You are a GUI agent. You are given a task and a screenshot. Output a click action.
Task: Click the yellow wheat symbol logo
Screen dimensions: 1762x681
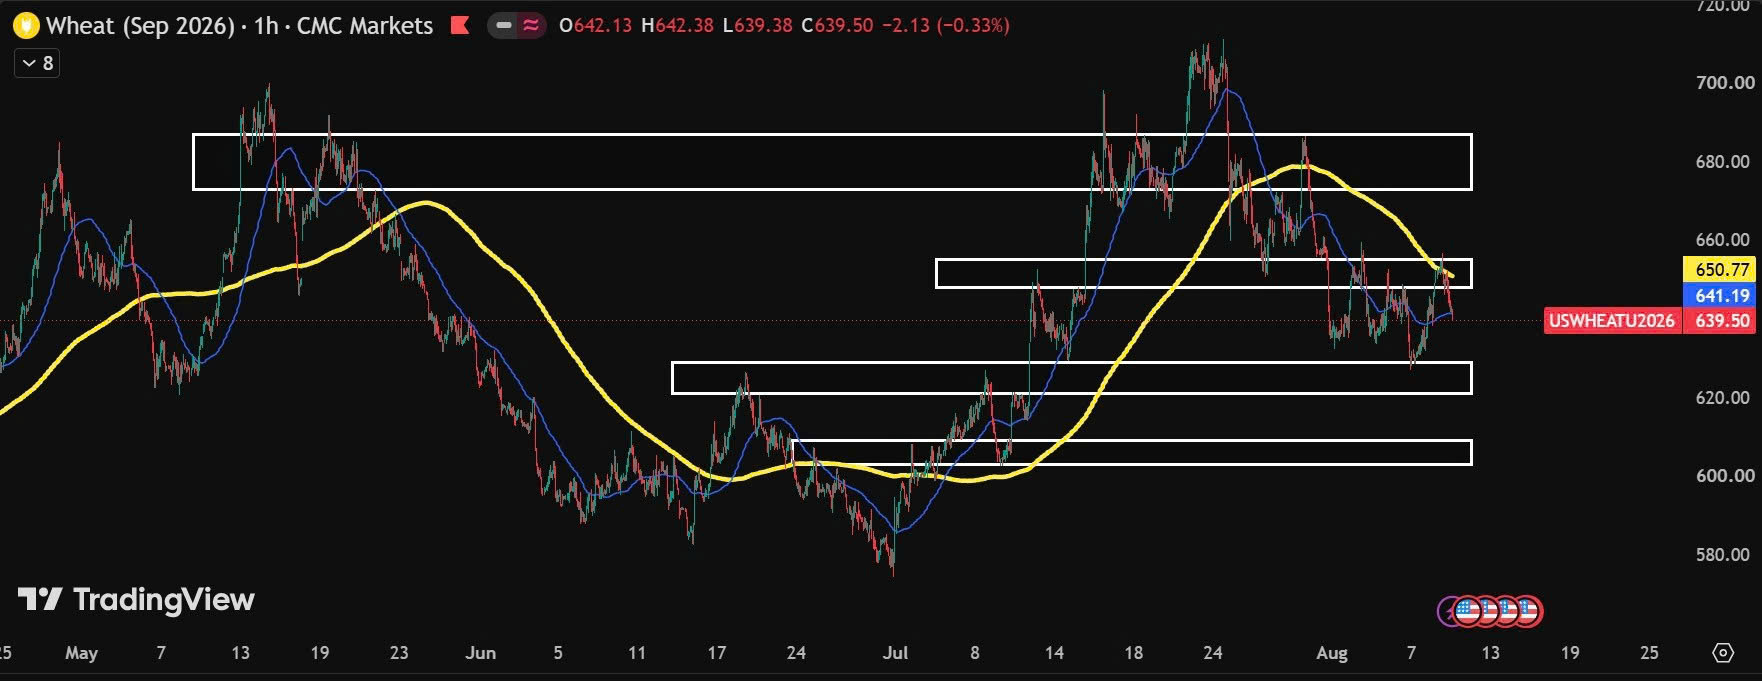pyautogui.click(x=25, y=26)
